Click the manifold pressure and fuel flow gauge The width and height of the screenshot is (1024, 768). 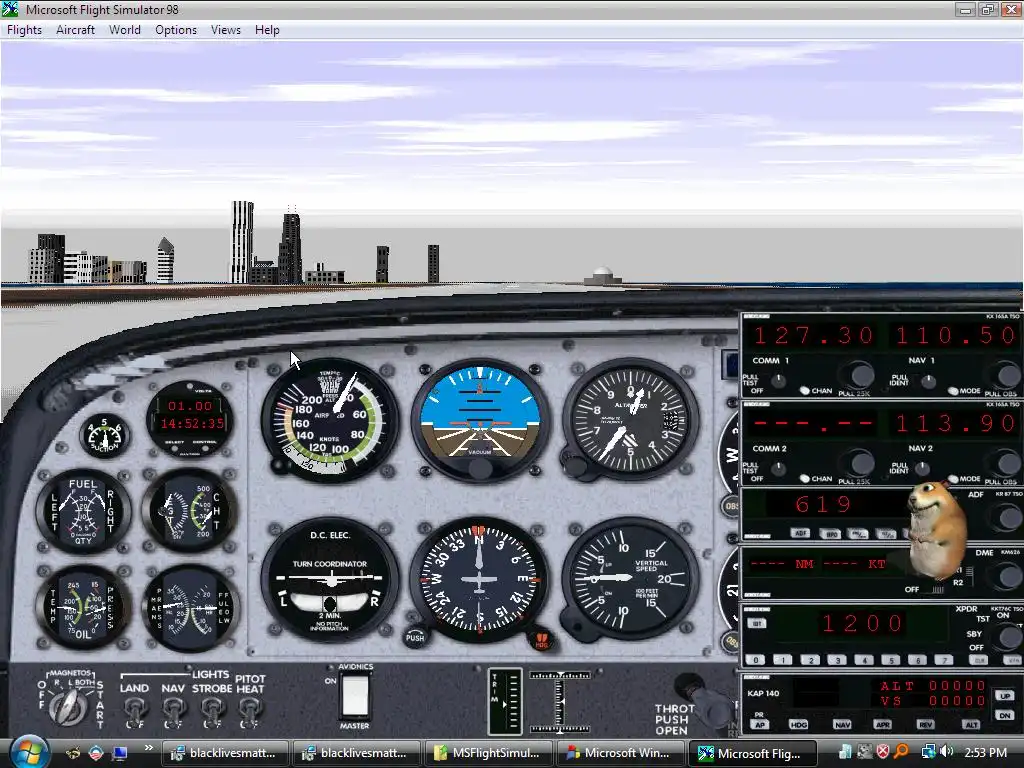189,607
